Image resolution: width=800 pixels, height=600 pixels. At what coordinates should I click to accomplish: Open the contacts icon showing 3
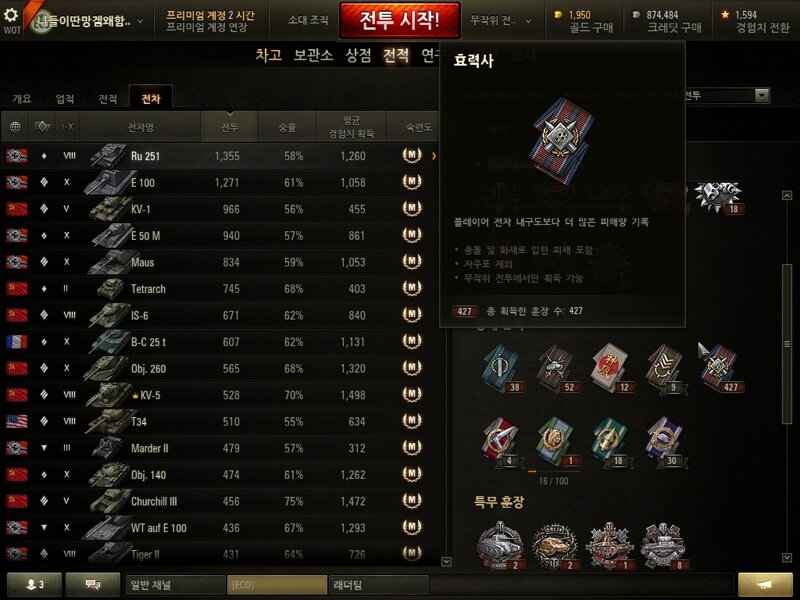[x=34, y=585]
